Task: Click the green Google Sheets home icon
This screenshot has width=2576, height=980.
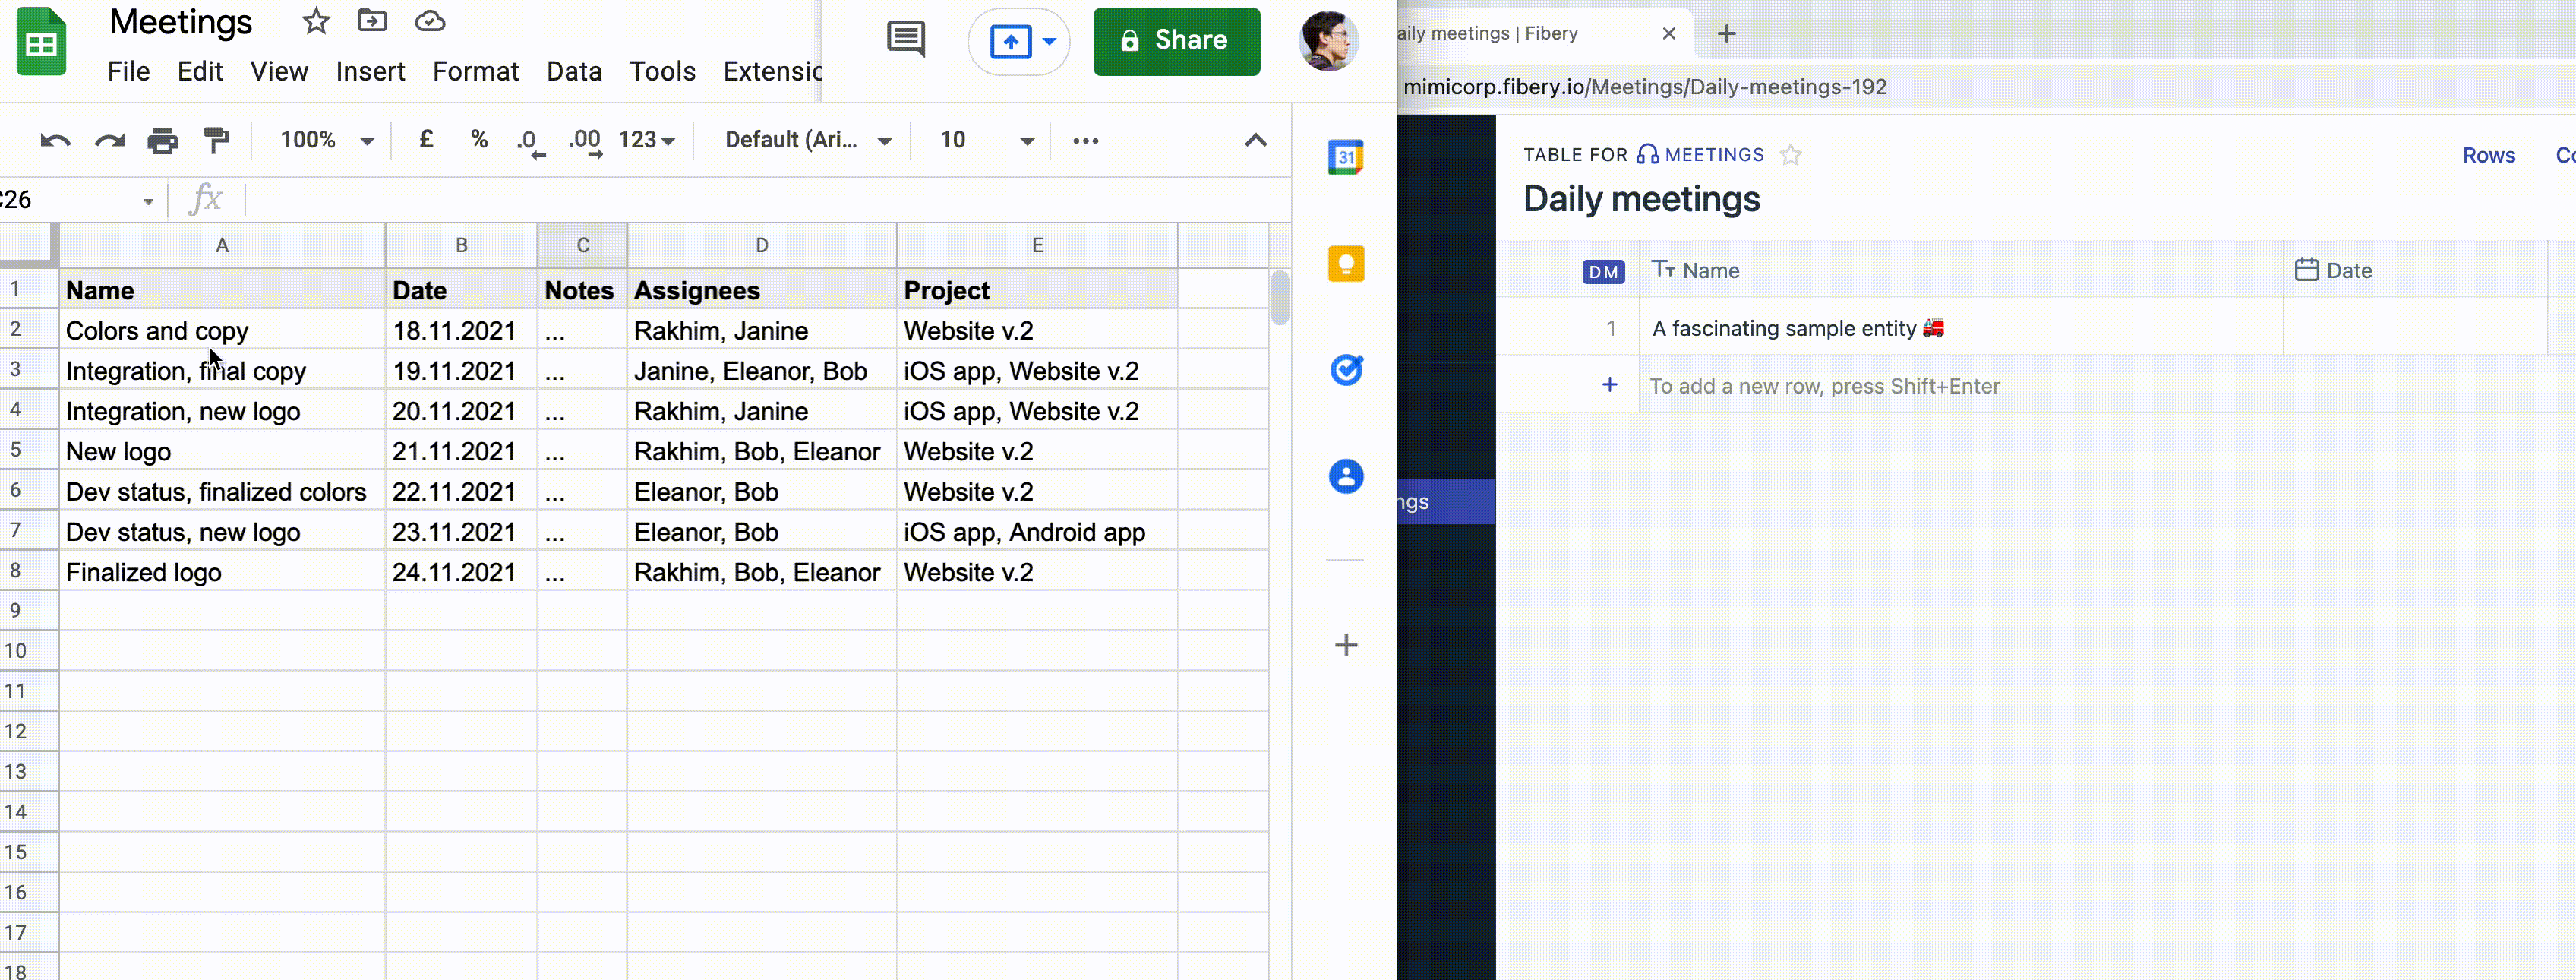Action: [x=41, y=42]
